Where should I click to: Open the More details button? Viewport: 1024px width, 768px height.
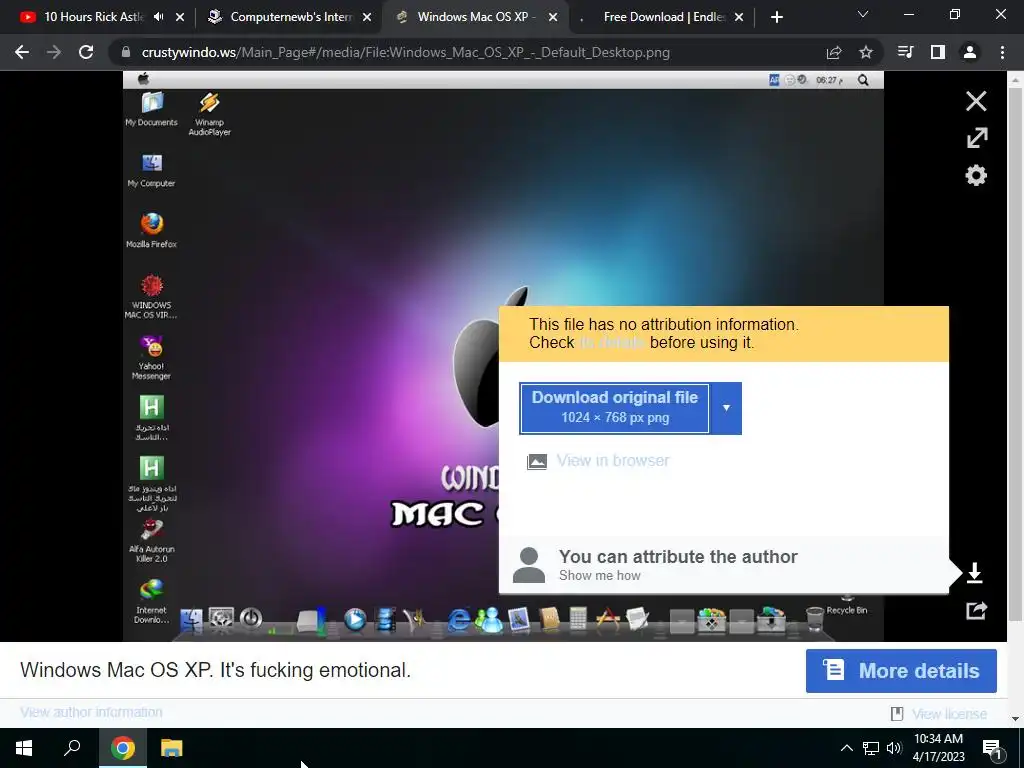point(901,671)
